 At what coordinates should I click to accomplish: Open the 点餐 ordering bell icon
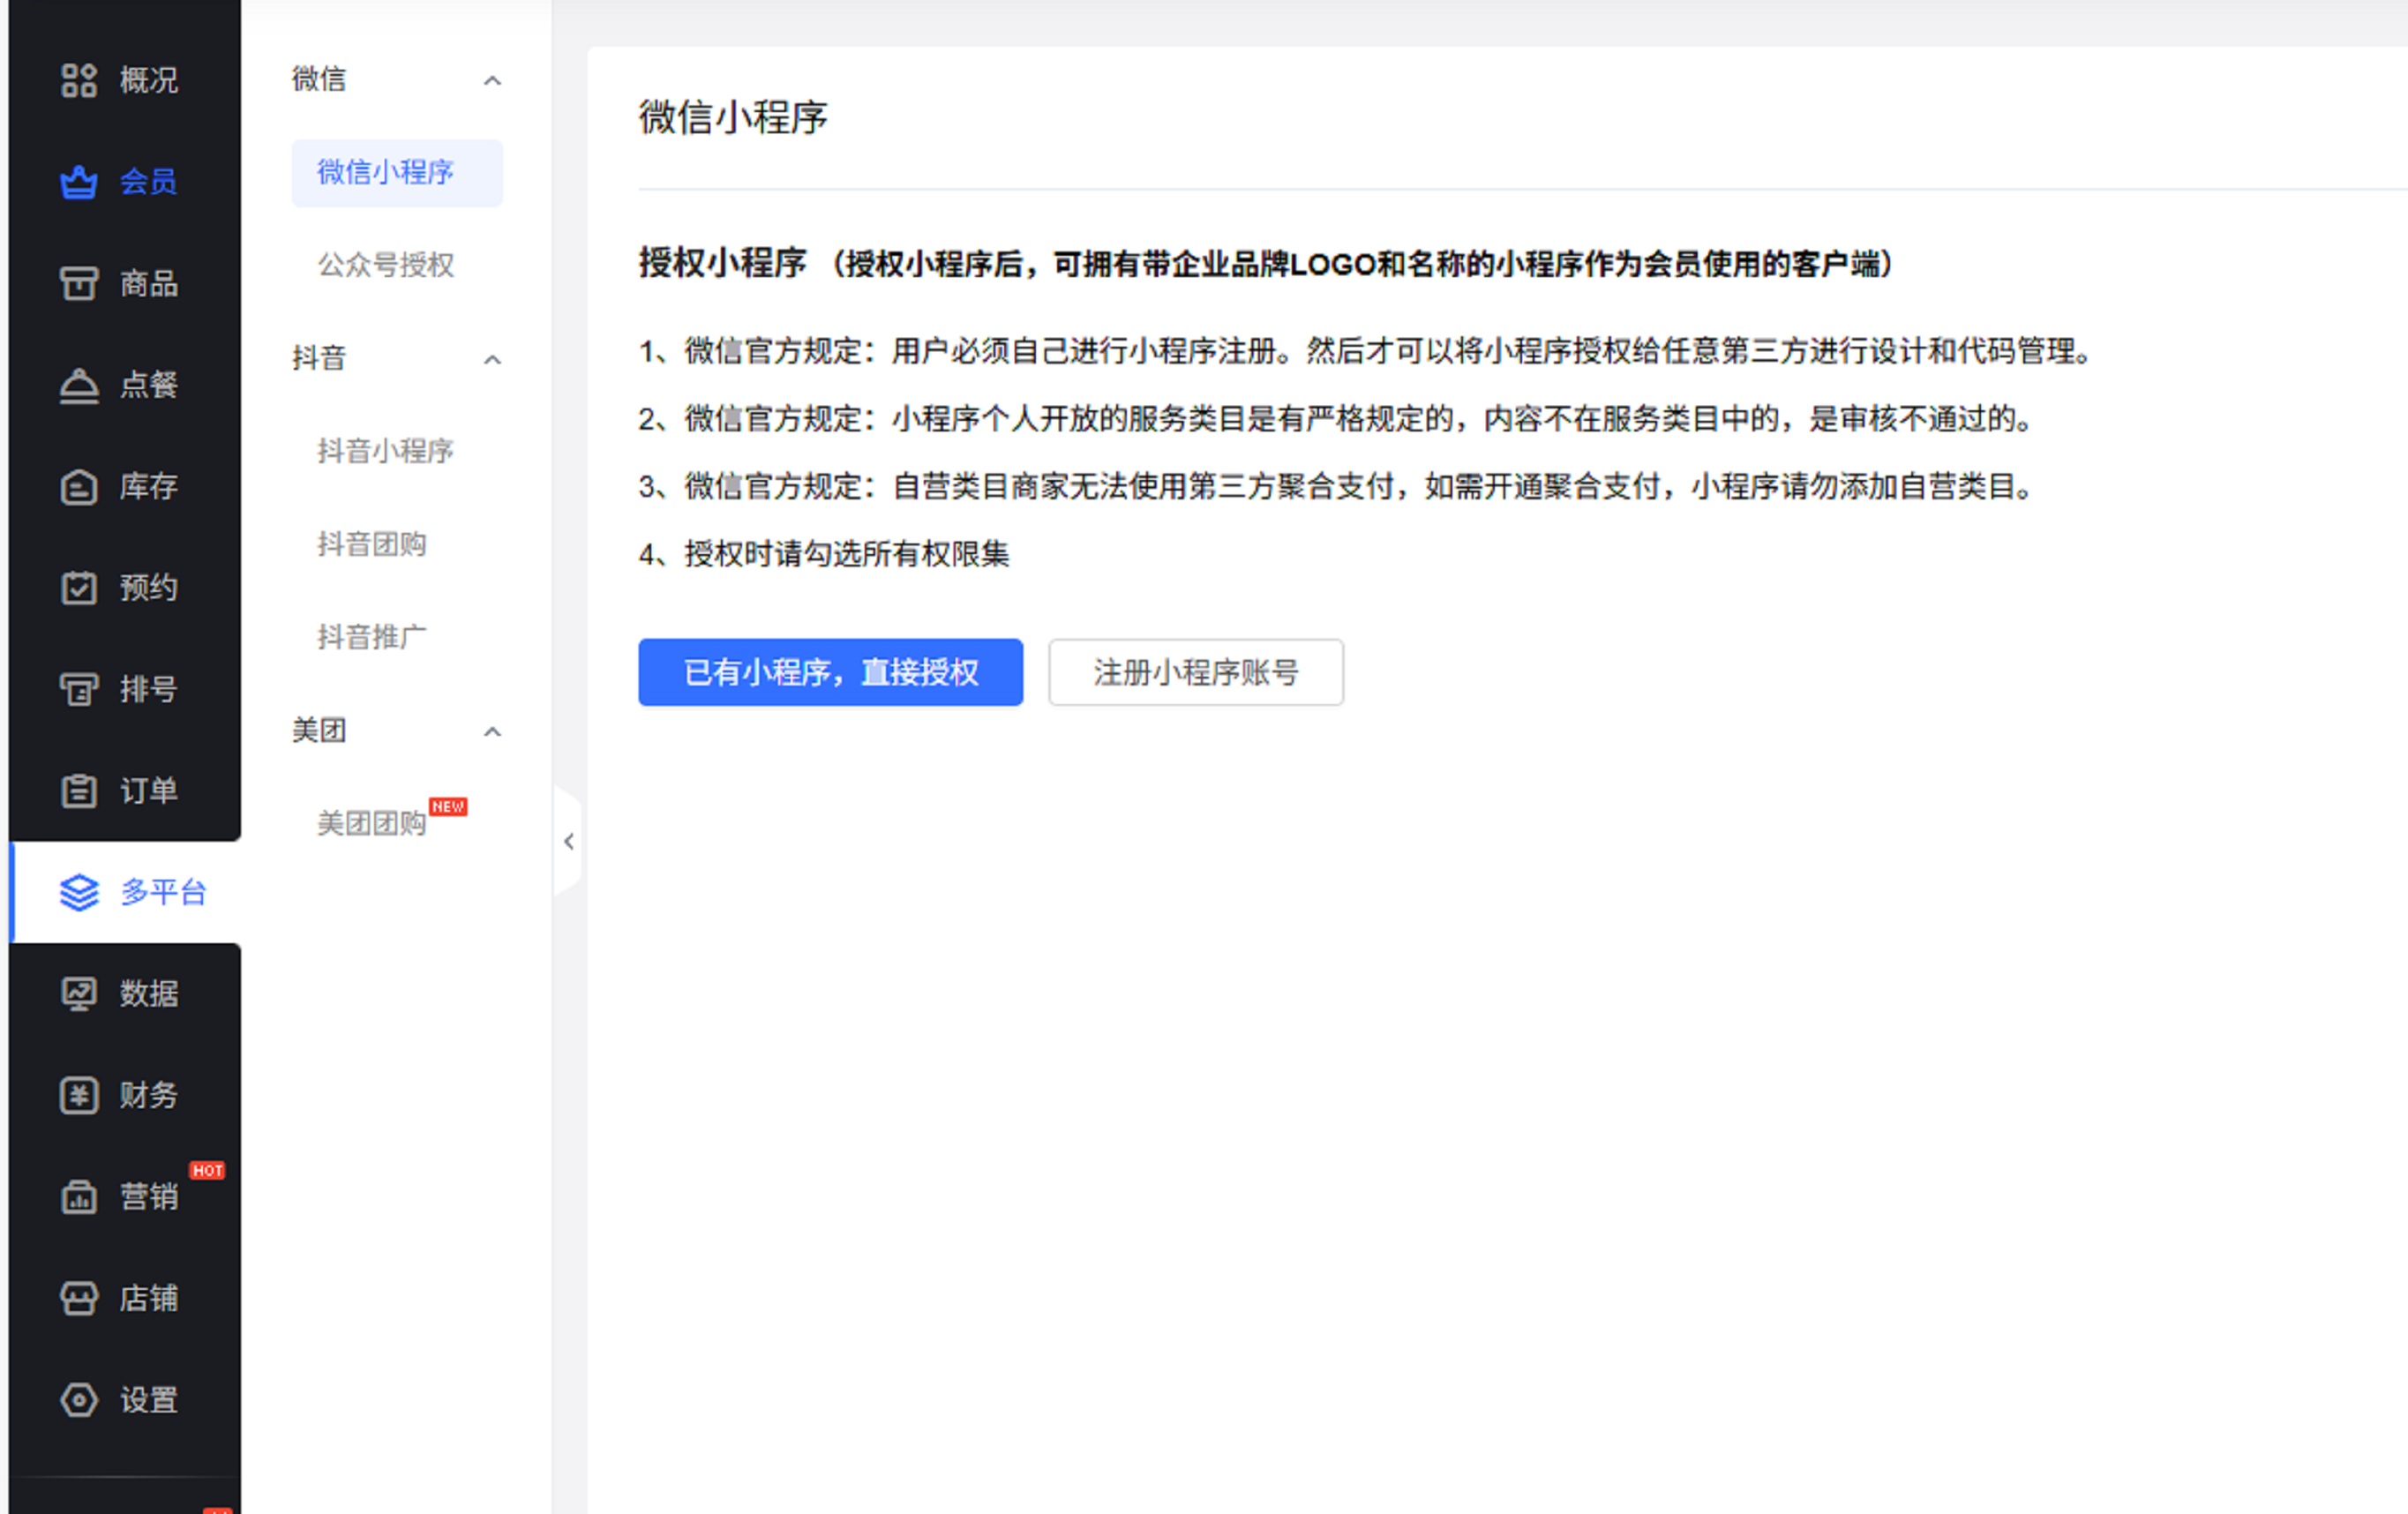point(79,385)
